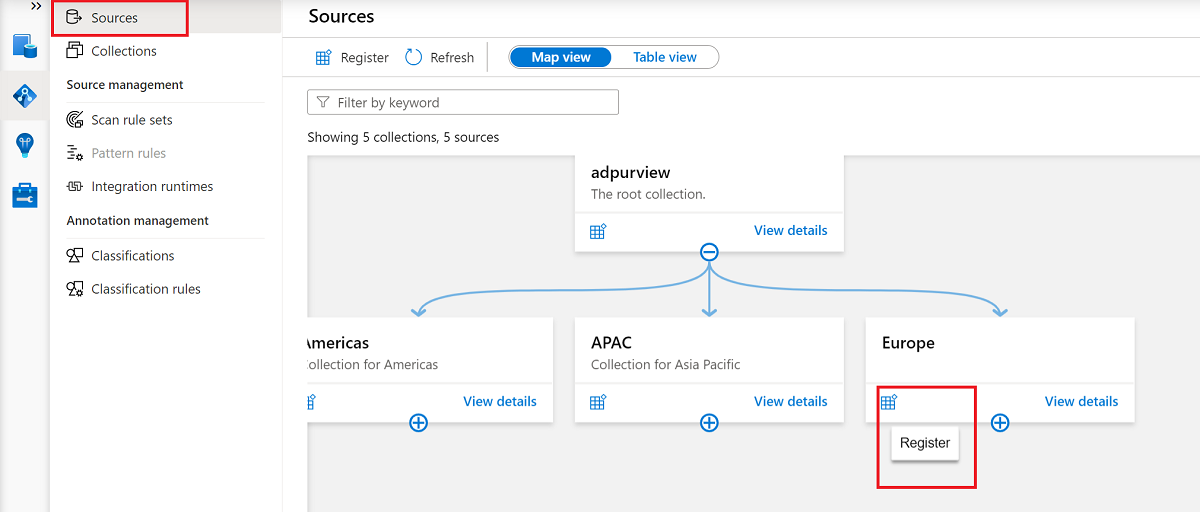Click the Register button in the toolbar
The image size is (1200, 512).
tap(352, 57)
